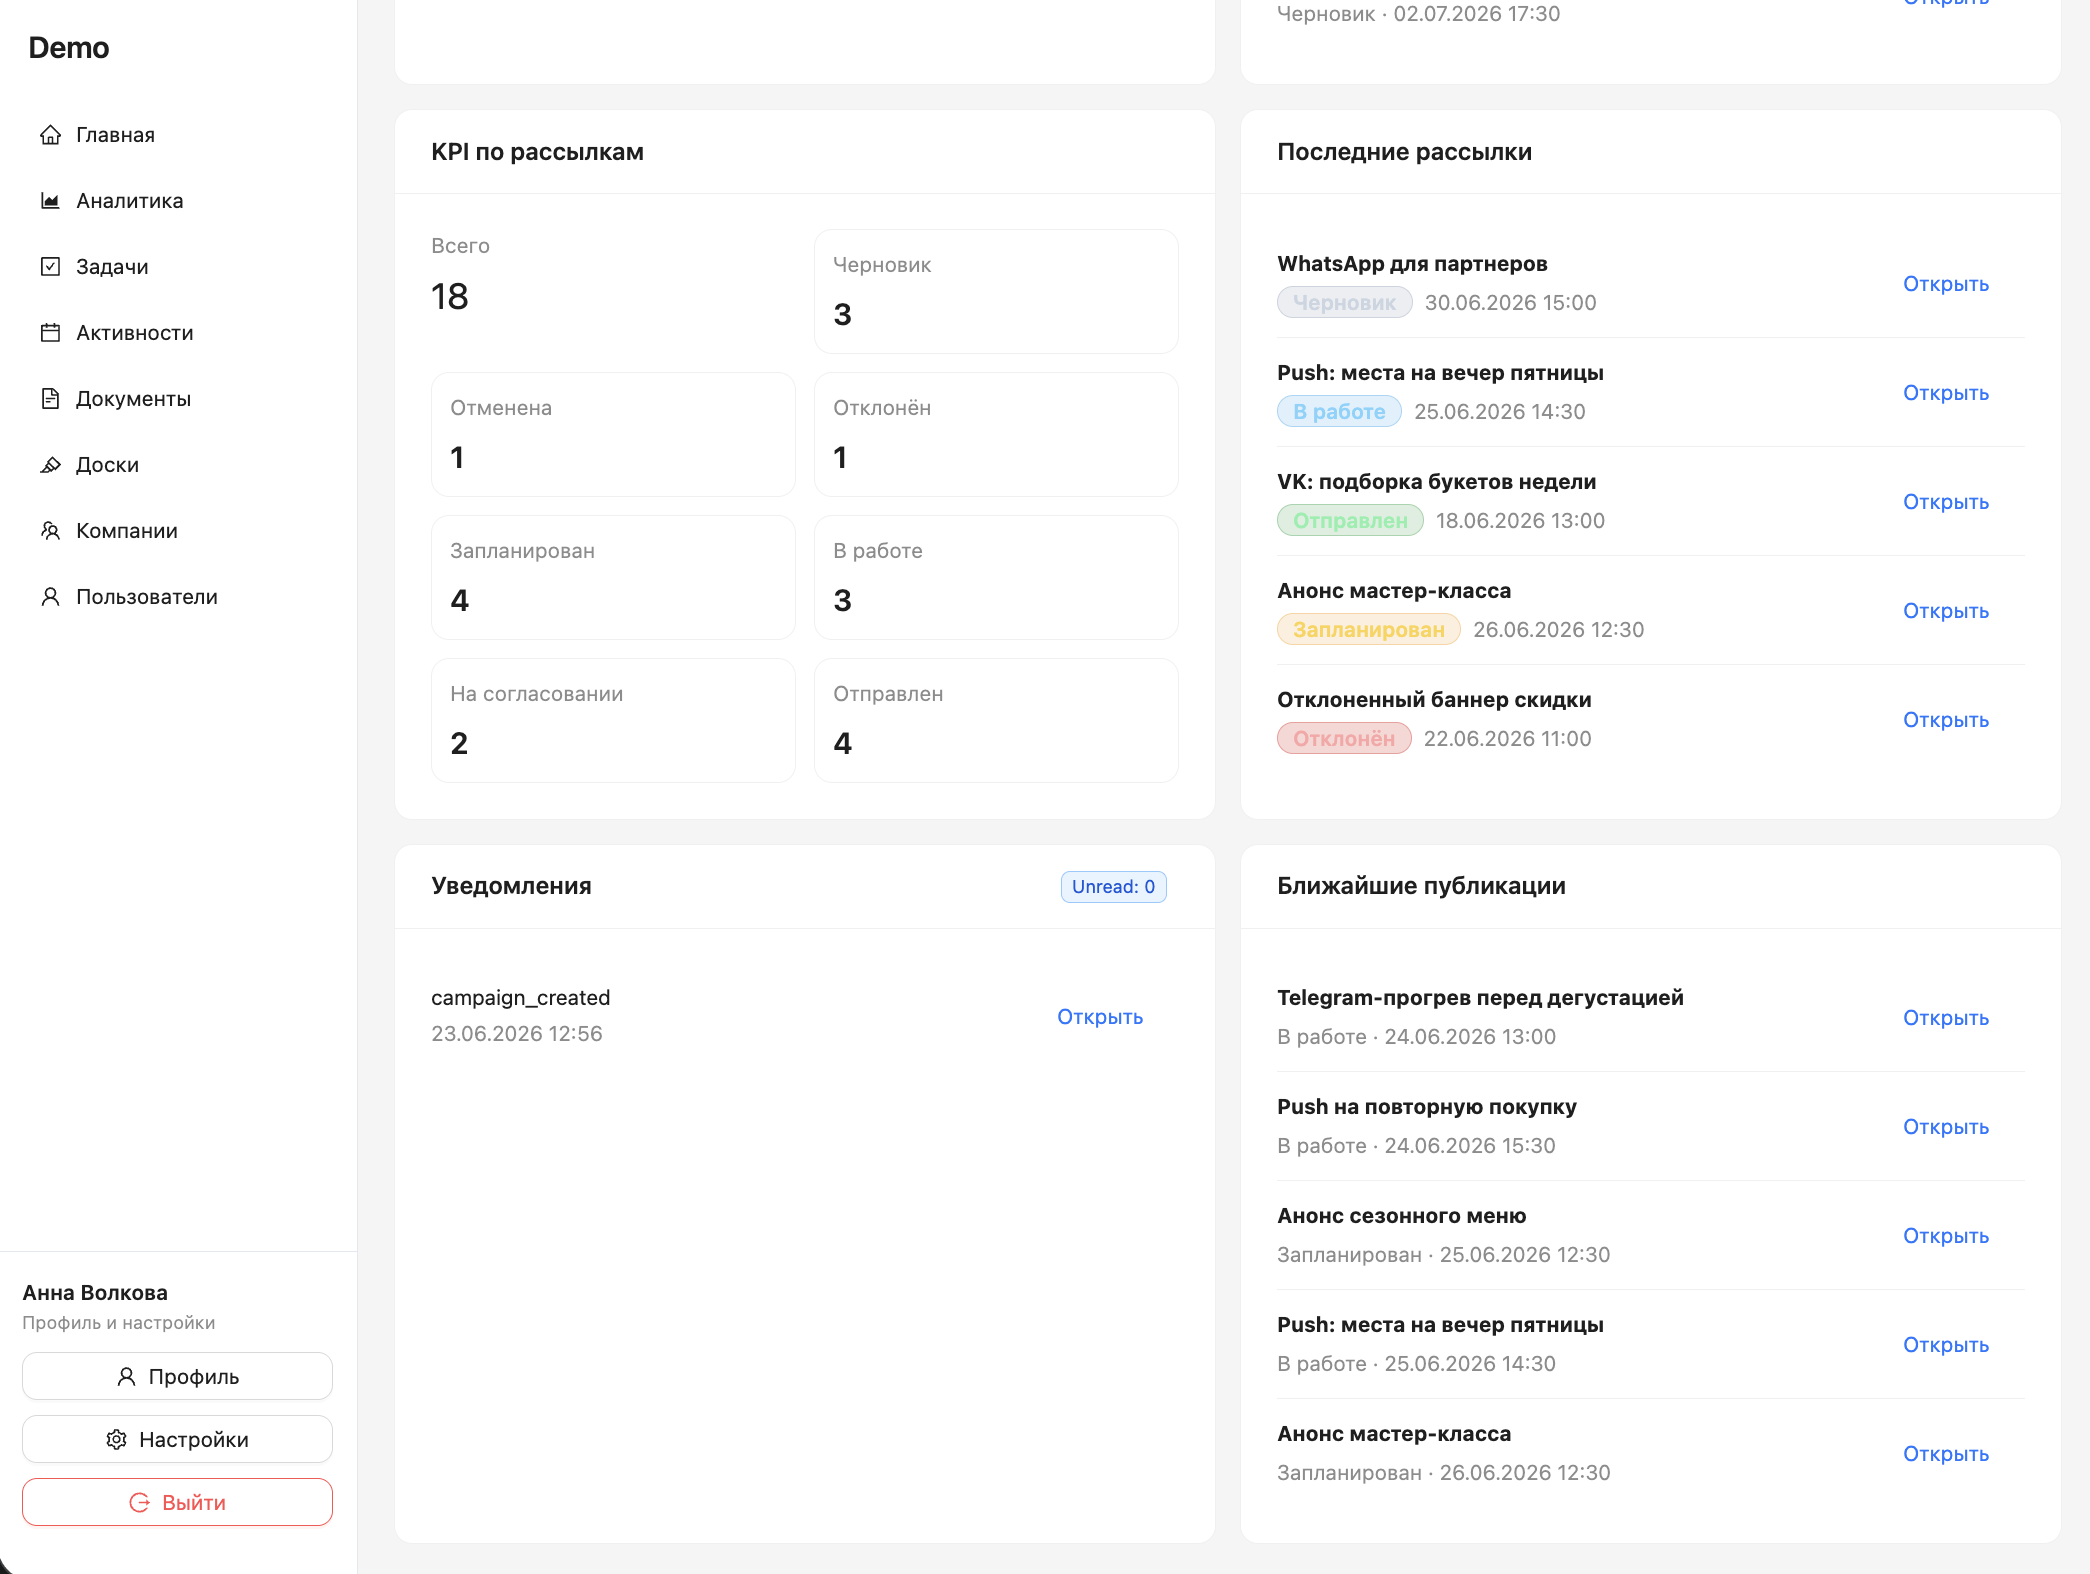Screen dimensions: 2090x1574
Task: Open the Push: места на вечер пятницы campaign in Последние рассылки
Action: pos(1946,393)
